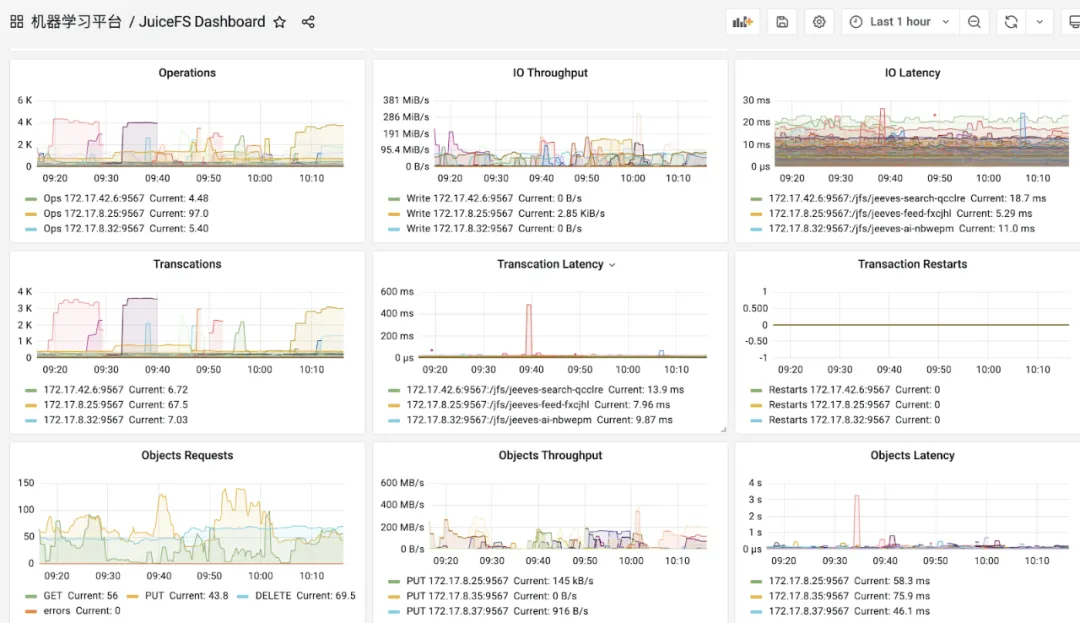Open dashboard grid icon beside 机器学习平台
The height and width of the screenshot is (623, 1080).
(x=17, y=22)
